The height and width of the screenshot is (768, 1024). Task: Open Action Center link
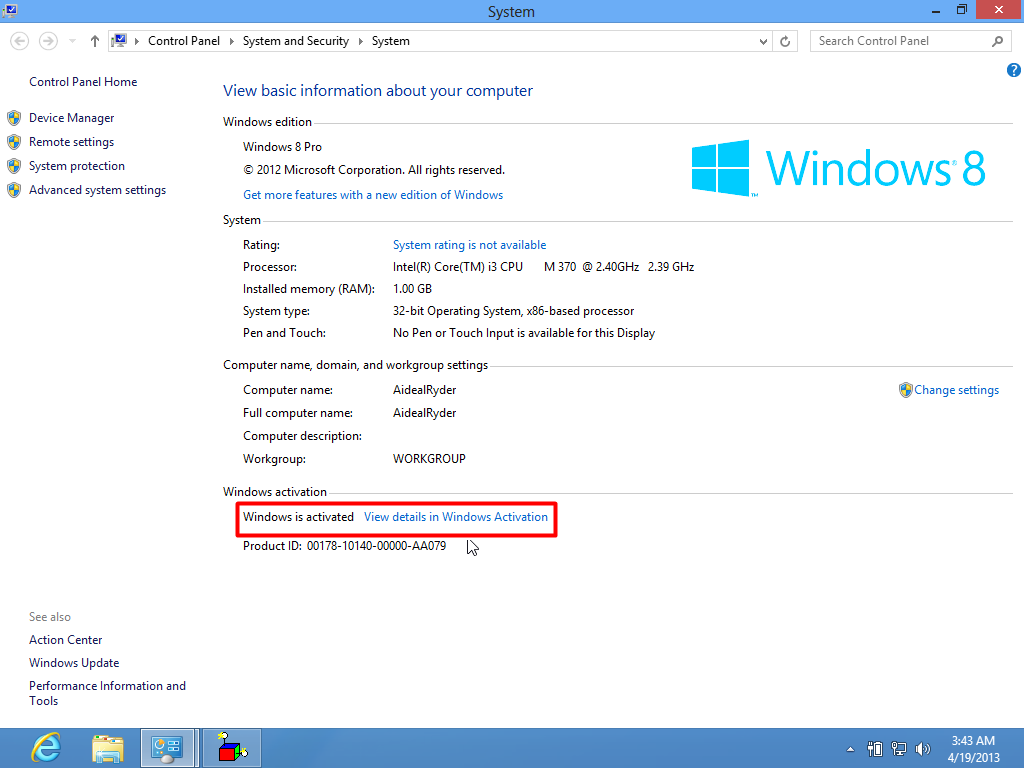coord(65,640)
